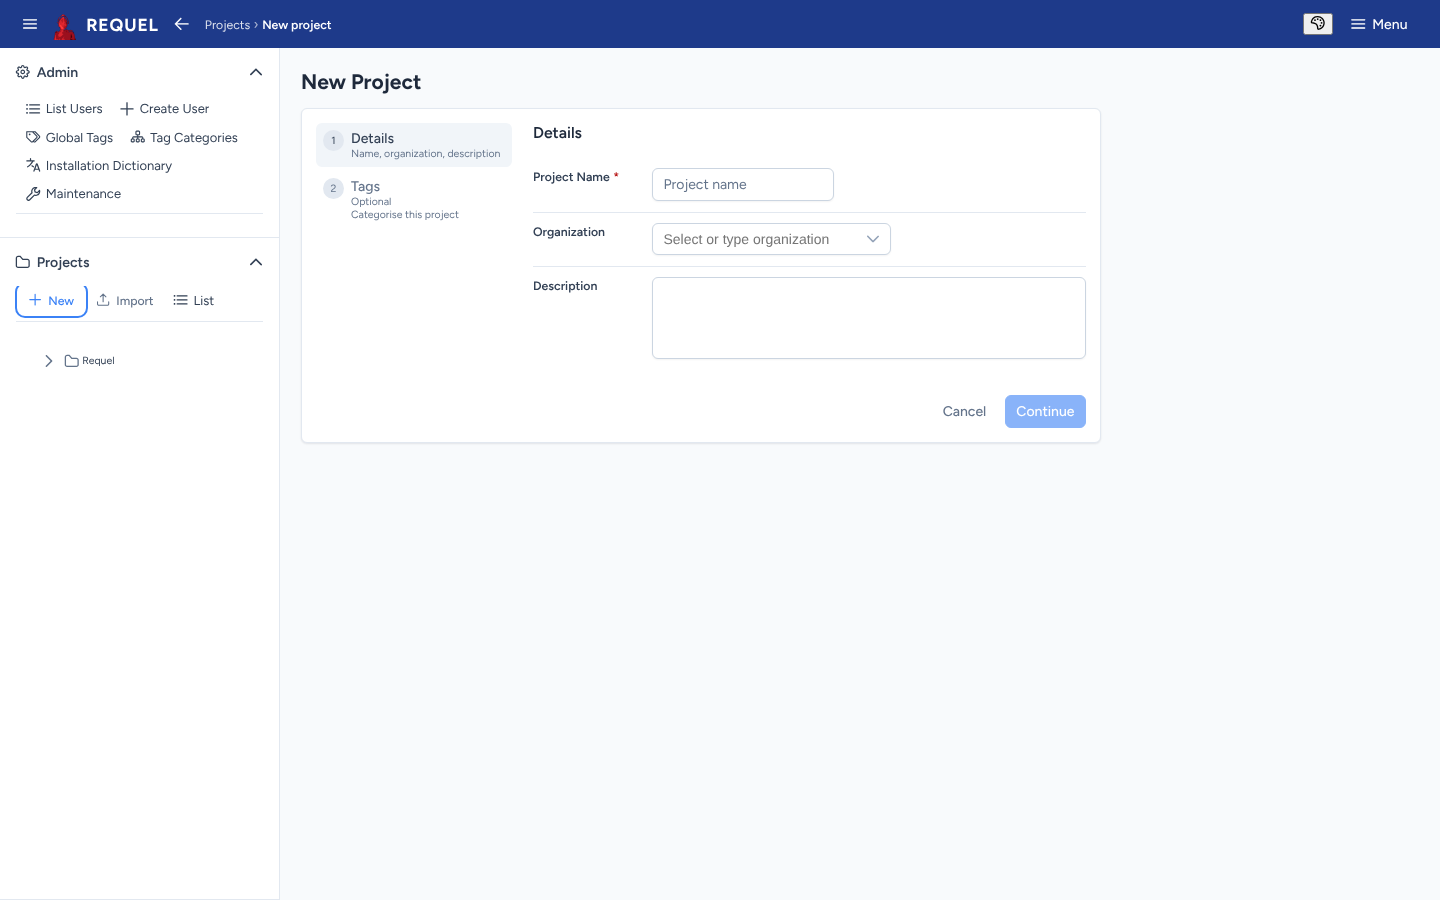The width and height of the screenshot is (1440, 900).
Task: Click List in Projects section
Action: point(194,301)
